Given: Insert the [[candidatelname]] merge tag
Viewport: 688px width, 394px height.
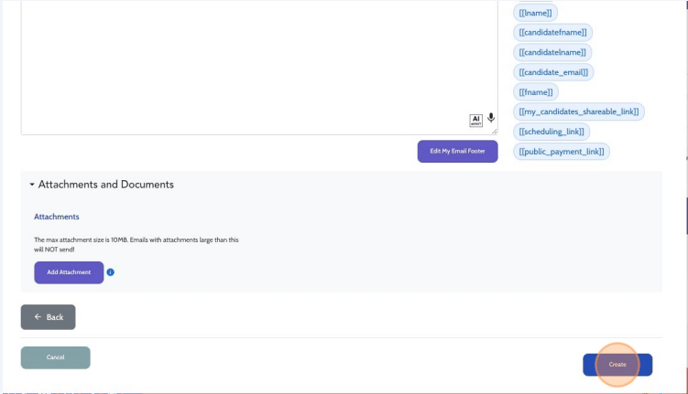Looking at the screenshot, I should [x=552, y=52].
